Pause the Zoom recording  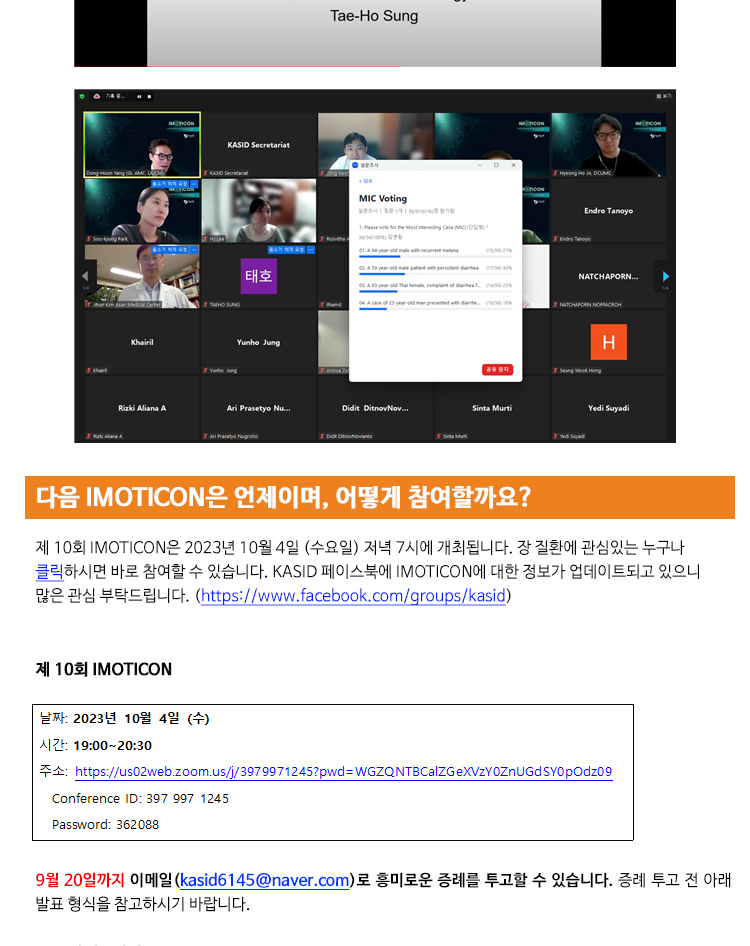pos(138,96)
